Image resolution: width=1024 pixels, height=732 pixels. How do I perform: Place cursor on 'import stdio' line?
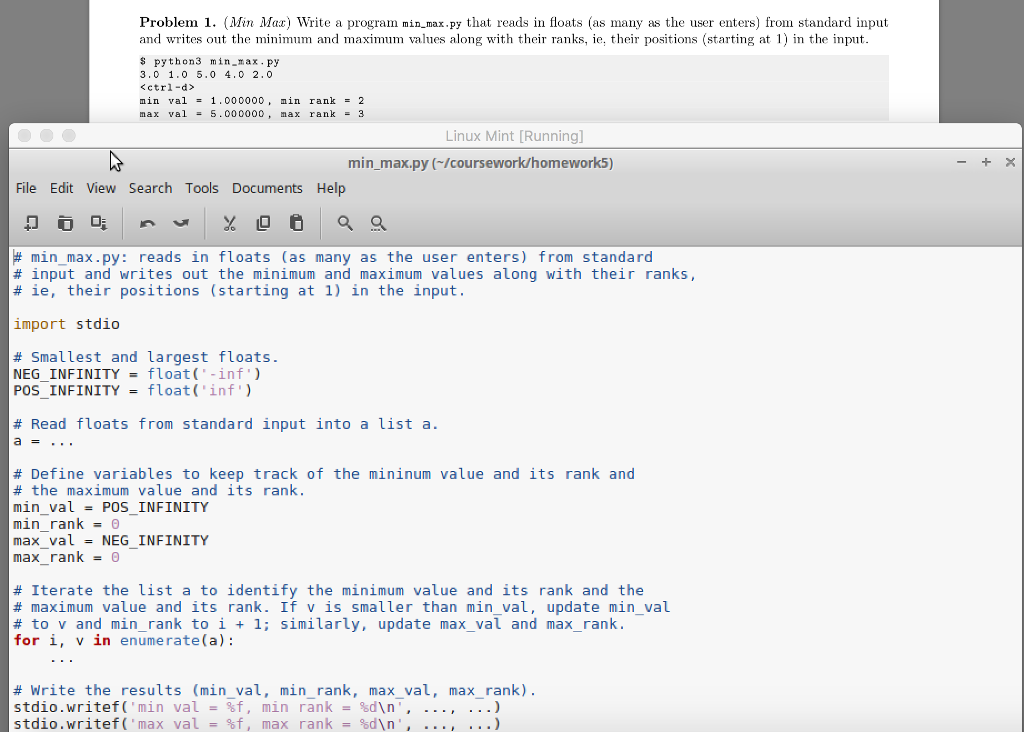pos(67,324)
